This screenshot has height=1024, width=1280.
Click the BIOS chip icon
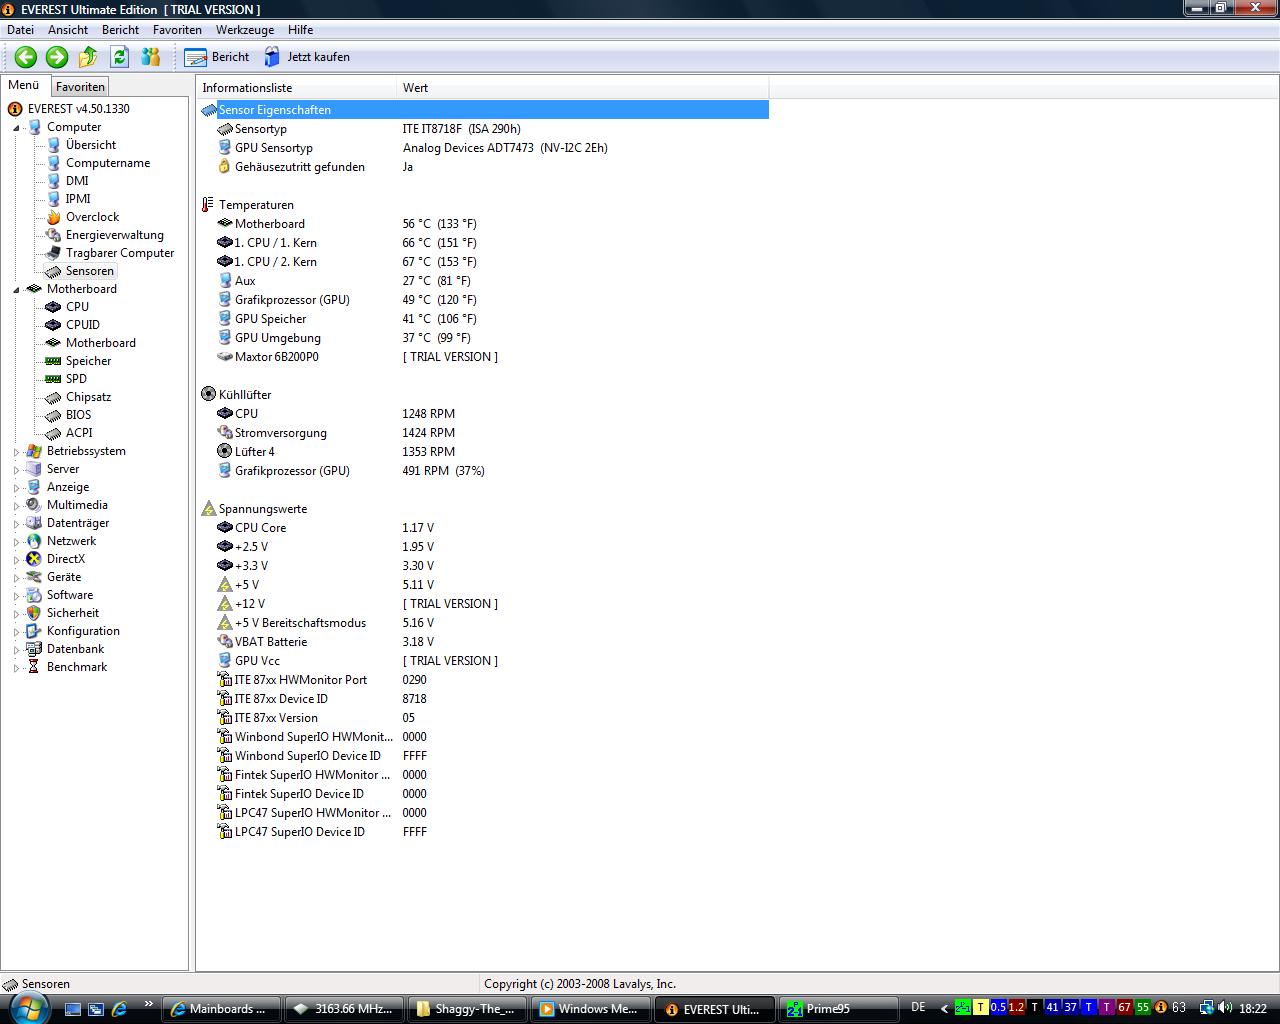click(x=53, y=415)
